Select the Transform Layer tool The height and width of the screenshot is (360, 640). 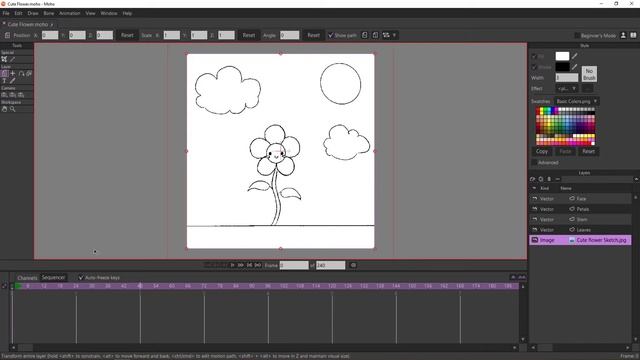(4, 73)
